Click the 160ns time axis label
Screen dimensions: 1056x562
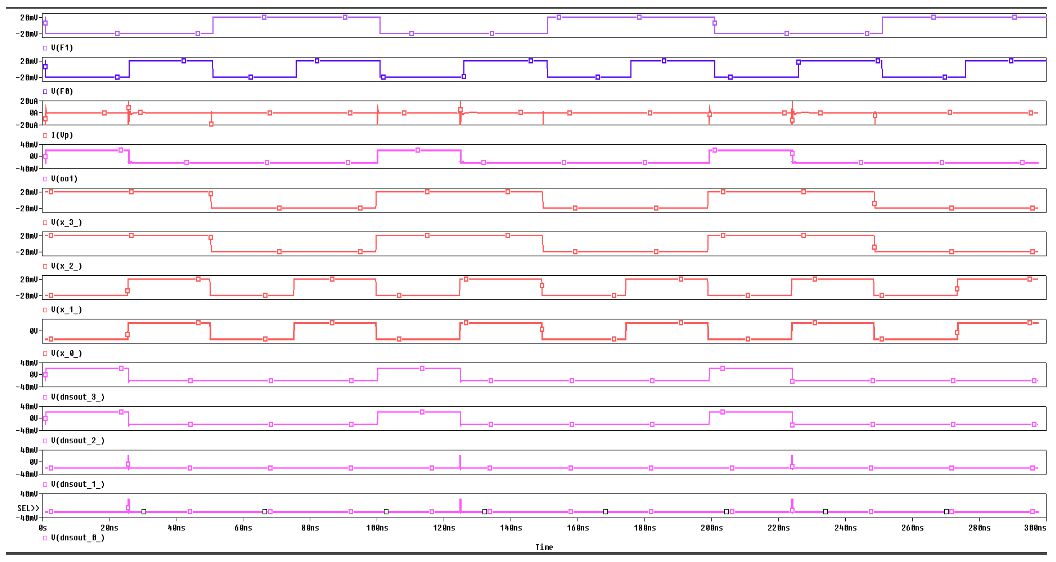point(577,528)
